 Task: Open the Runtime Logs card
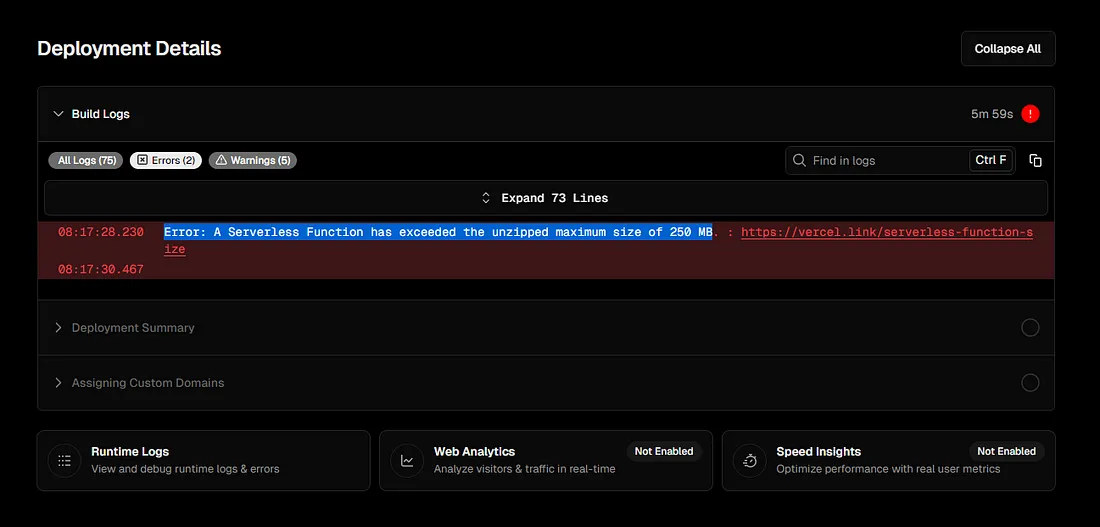(203, 460)
